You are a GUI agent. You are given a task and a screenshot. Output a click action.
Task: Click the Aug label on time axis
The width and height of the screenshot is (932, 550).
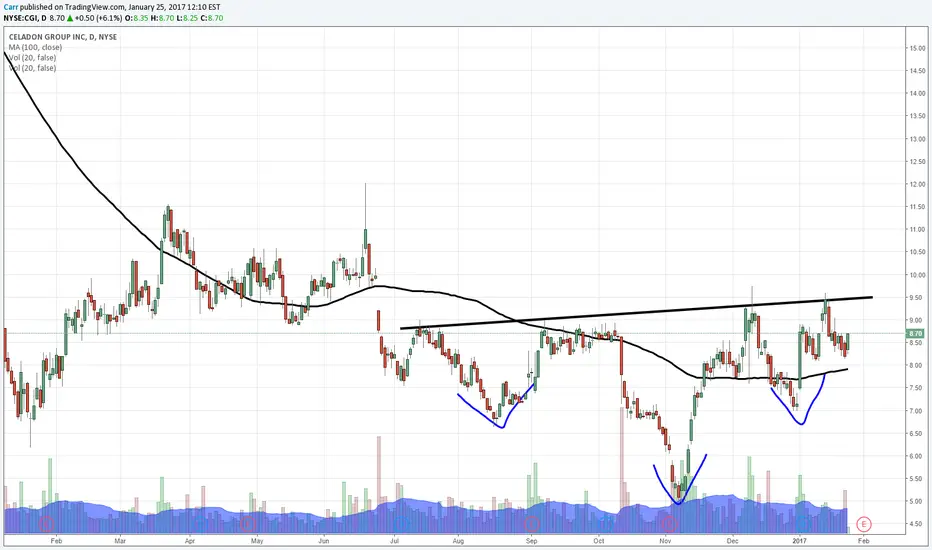pyautogui.click(x=458, y=541)
